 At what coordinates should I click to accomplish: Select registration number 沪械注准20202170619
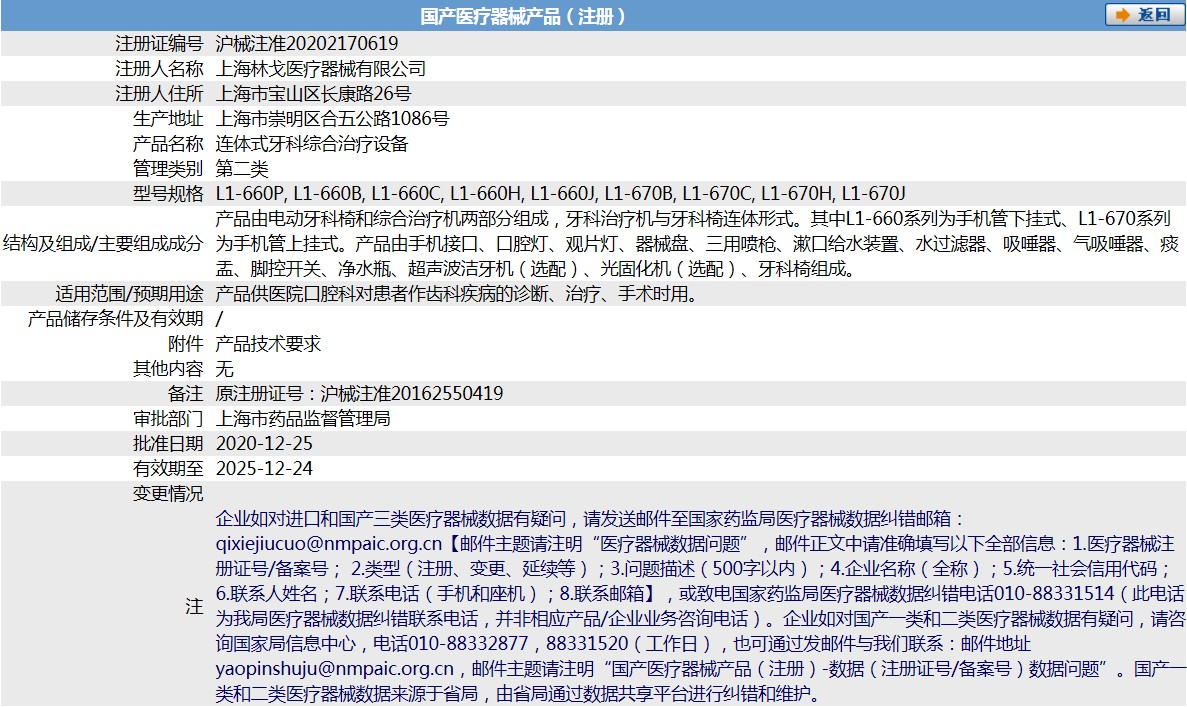click(303, 43)
